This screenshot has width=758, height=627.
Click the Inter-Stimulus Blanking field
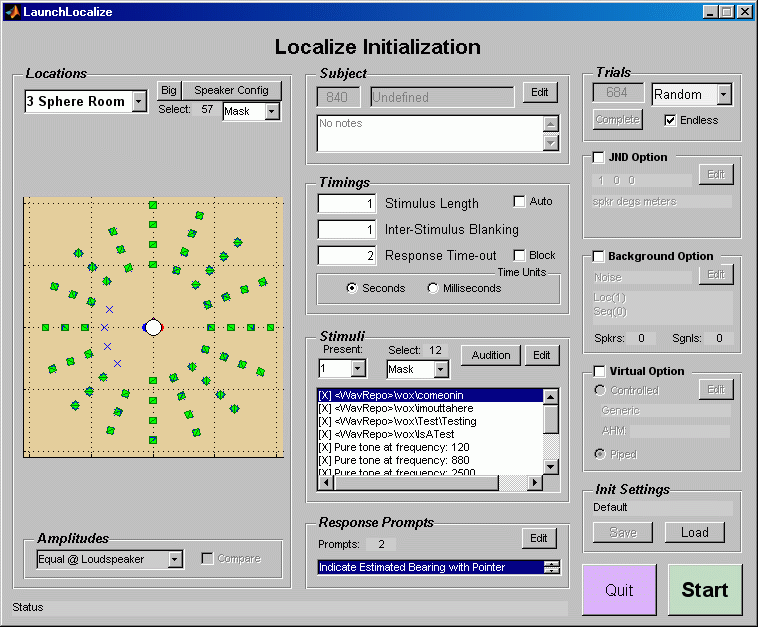click(347, 229)
